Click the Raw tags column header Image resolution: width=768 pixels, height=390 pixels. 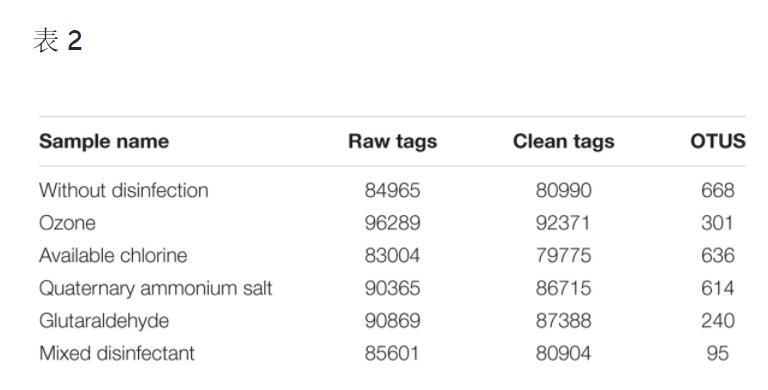click(x=392, y=142)
